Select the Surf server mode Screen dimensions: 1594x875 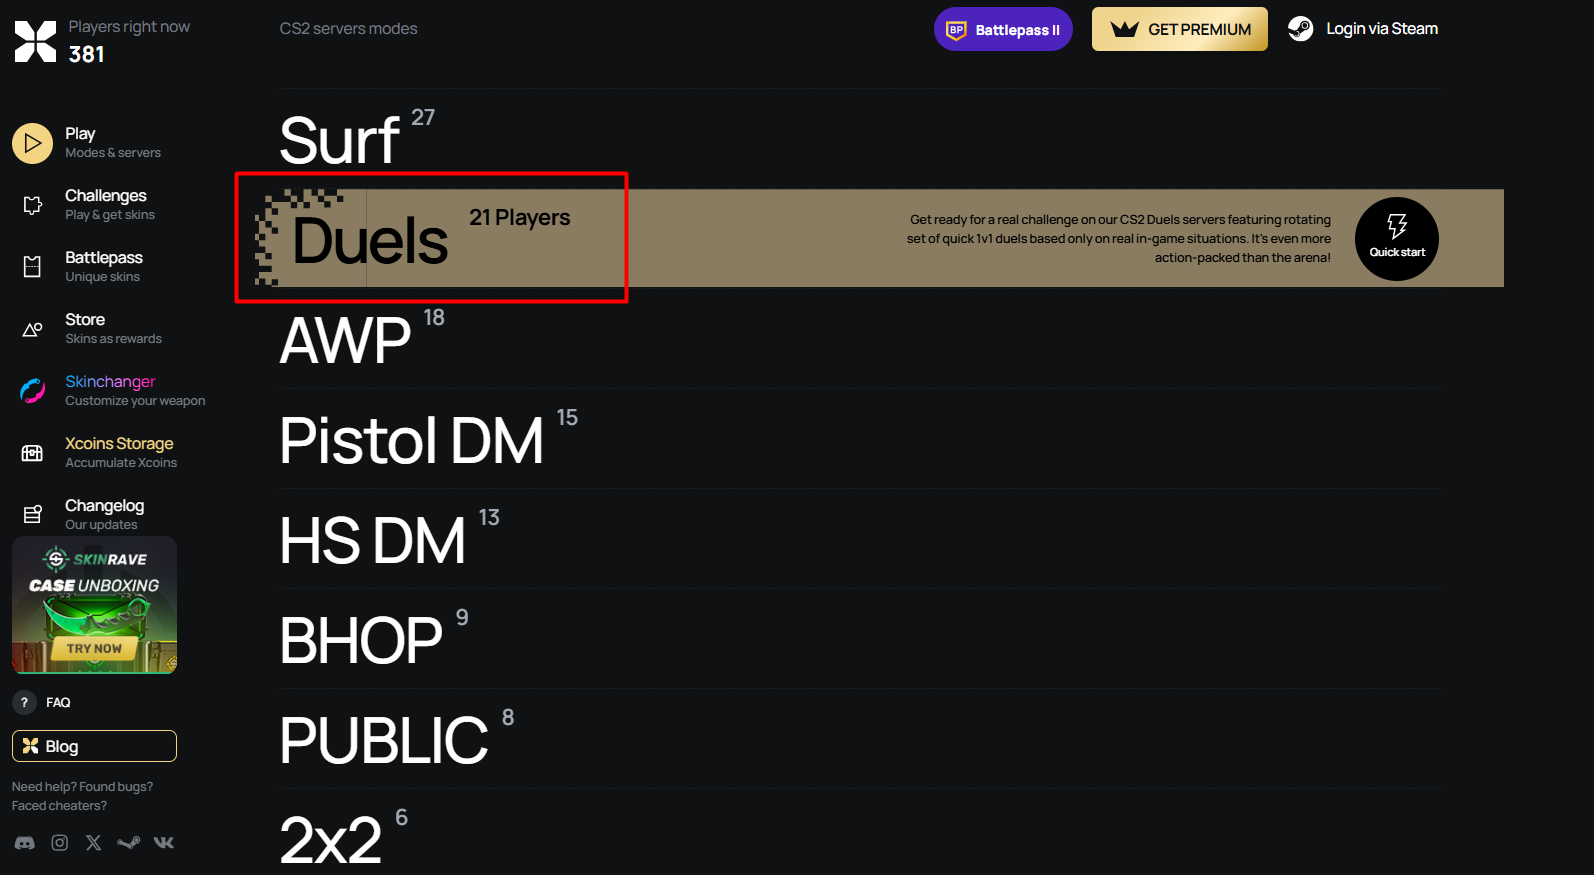tap(340, 140)
